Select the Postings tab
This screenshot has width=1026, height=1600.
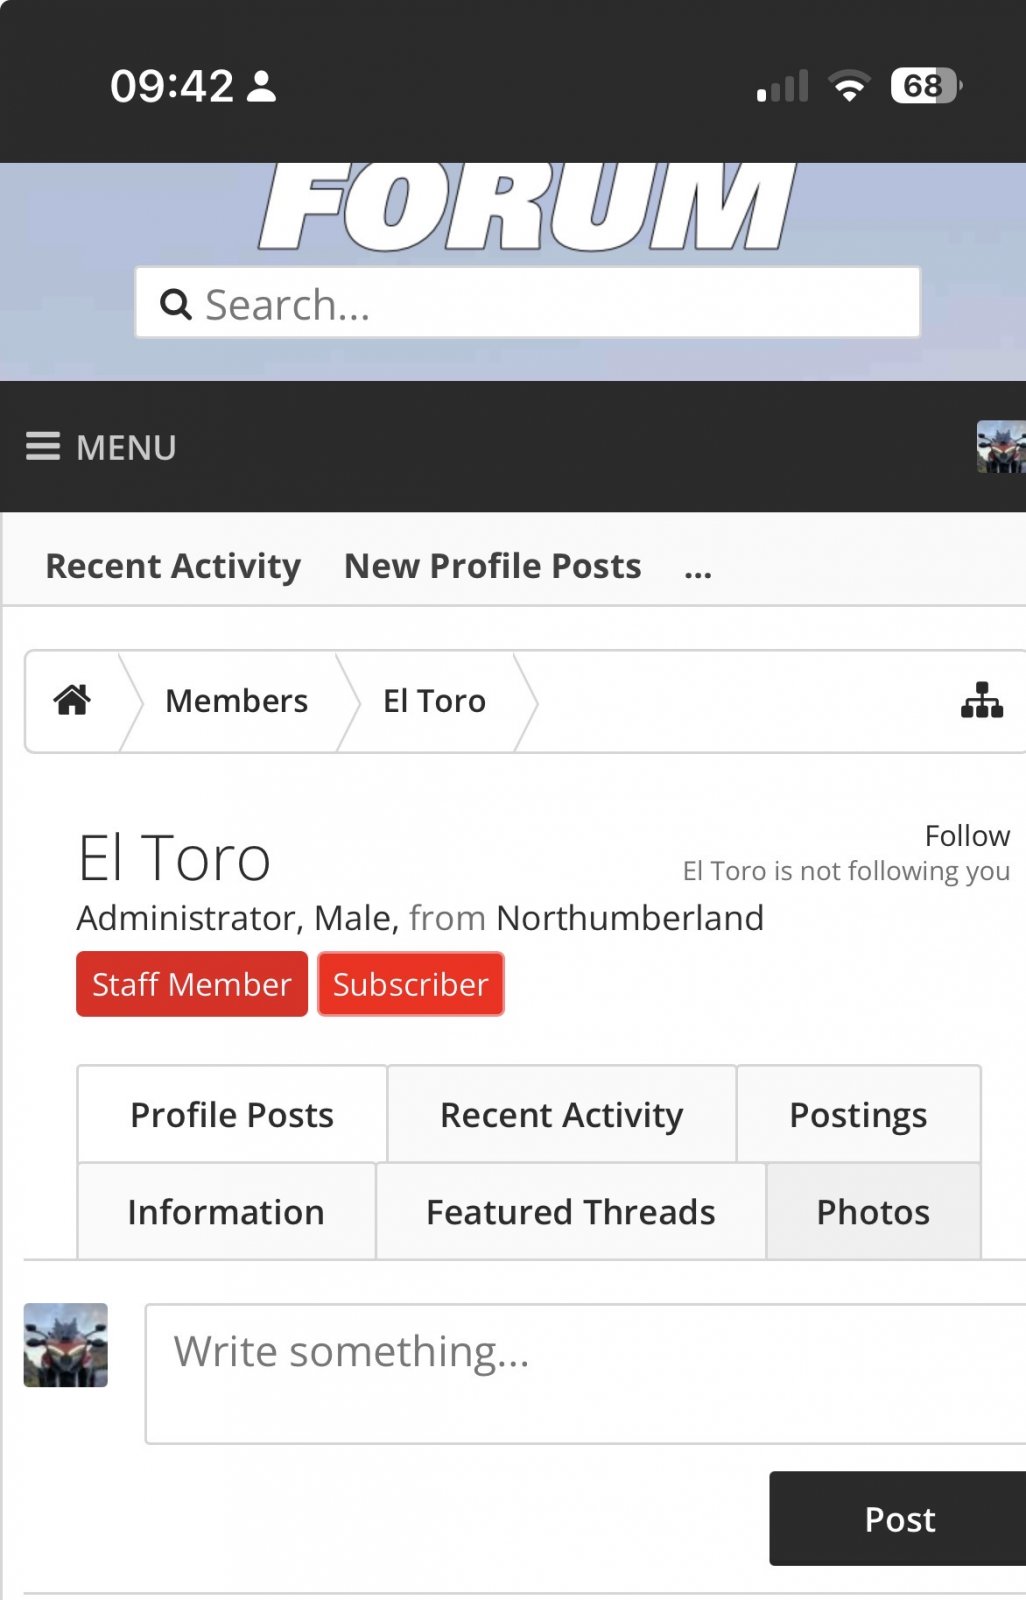858,1115
